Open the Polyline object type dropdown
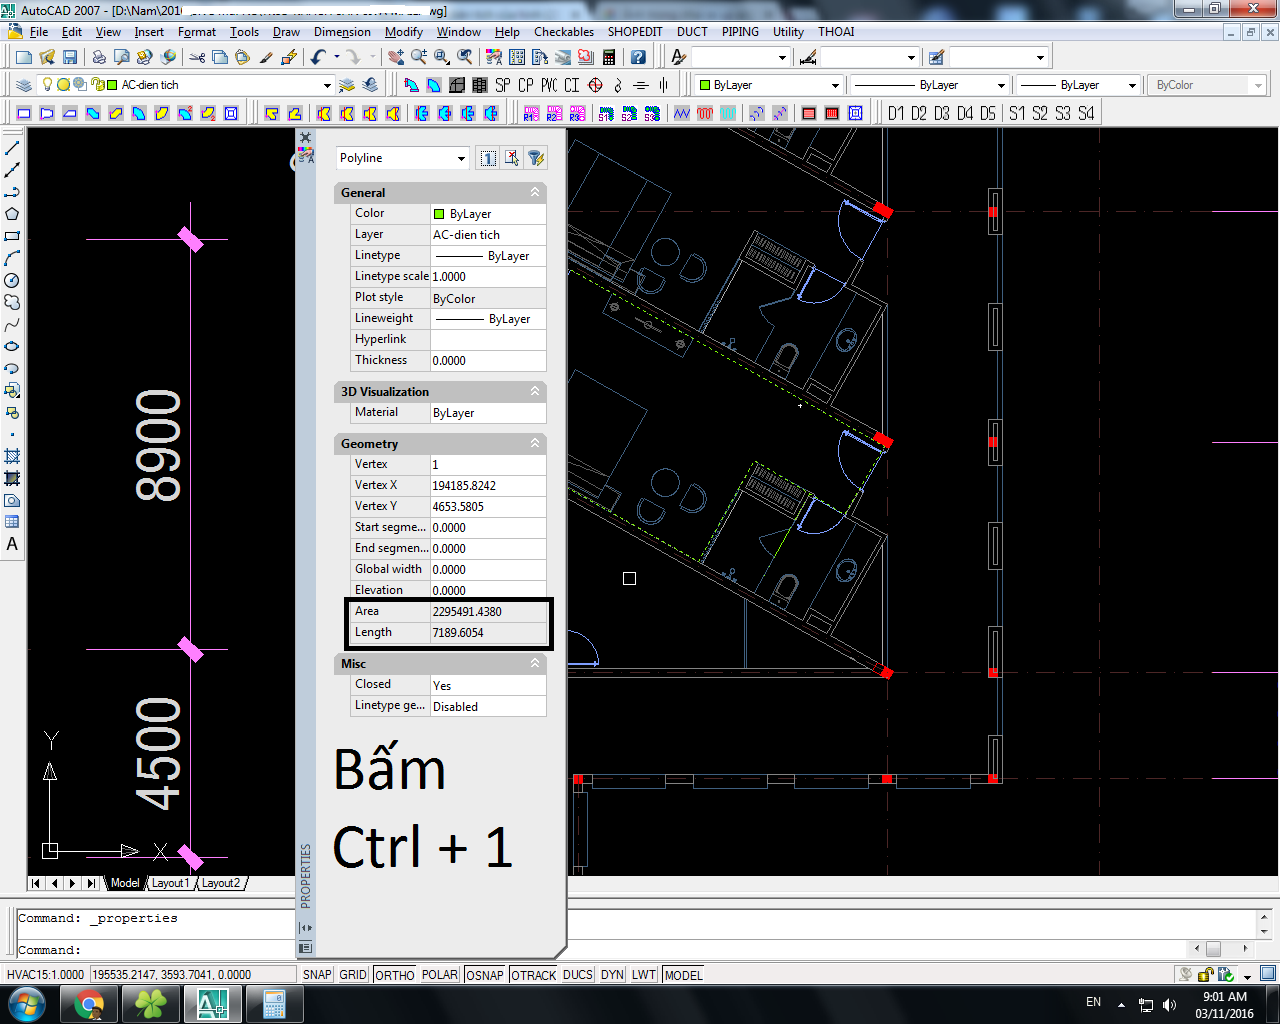 461,158
